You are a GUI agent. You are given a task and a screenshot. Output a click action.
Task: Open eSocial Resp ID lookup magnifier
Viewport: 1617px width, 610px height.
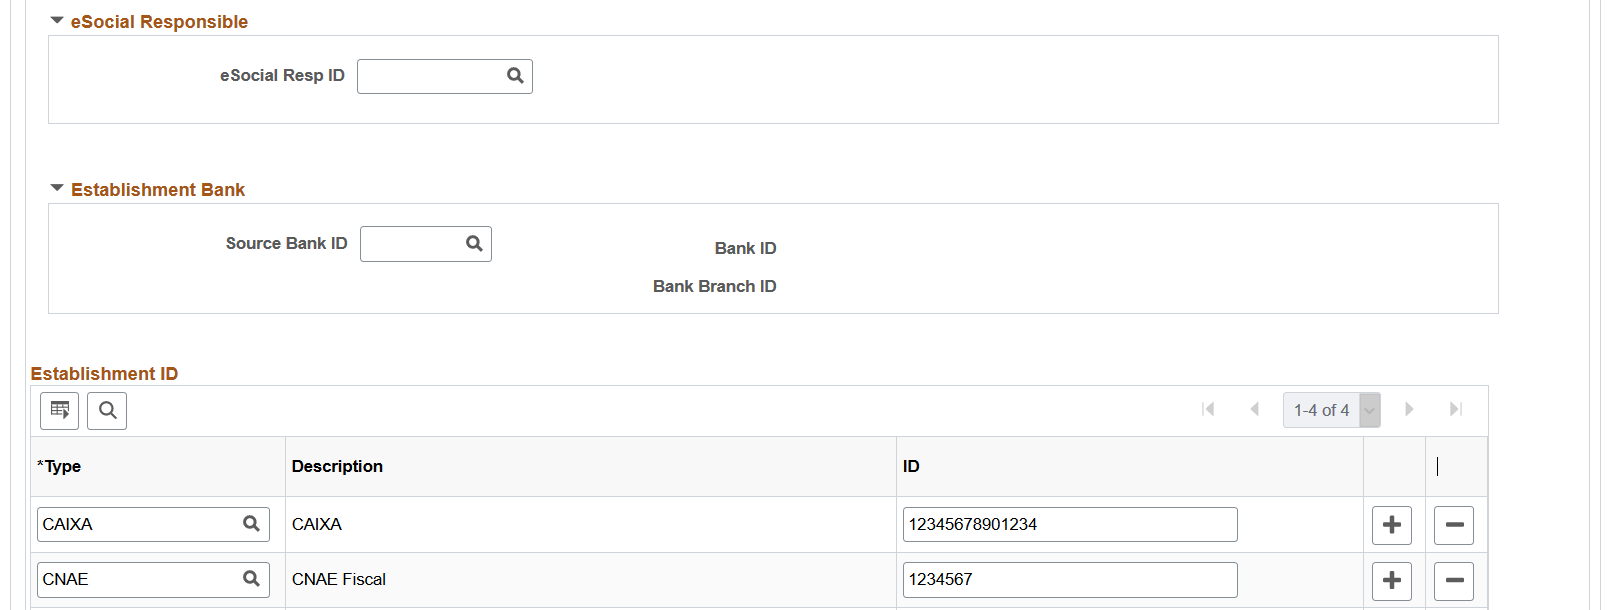(x=515, y=76)
